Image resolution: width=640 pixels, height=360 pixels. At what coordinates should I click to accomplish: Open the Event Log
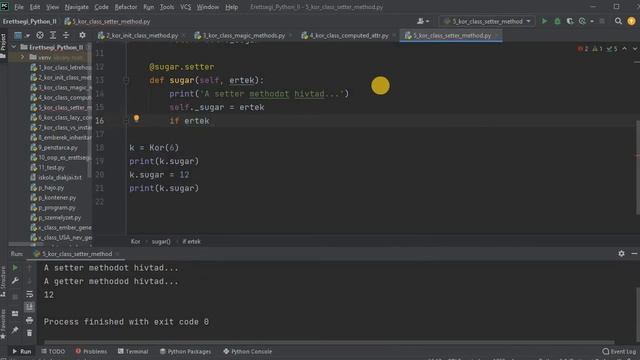(619, 351)
